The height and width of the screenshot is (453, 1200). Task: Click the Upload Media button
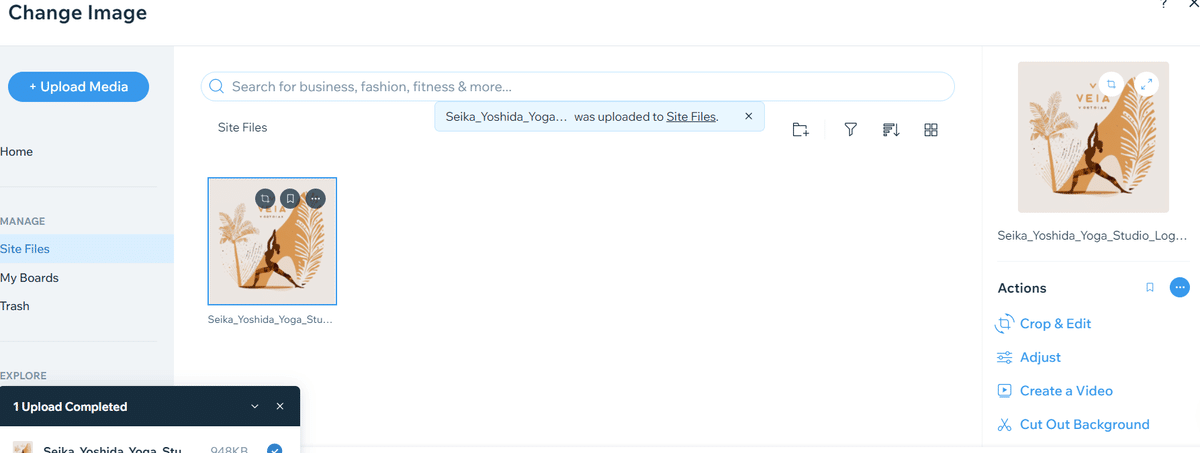tap(79, 87)
